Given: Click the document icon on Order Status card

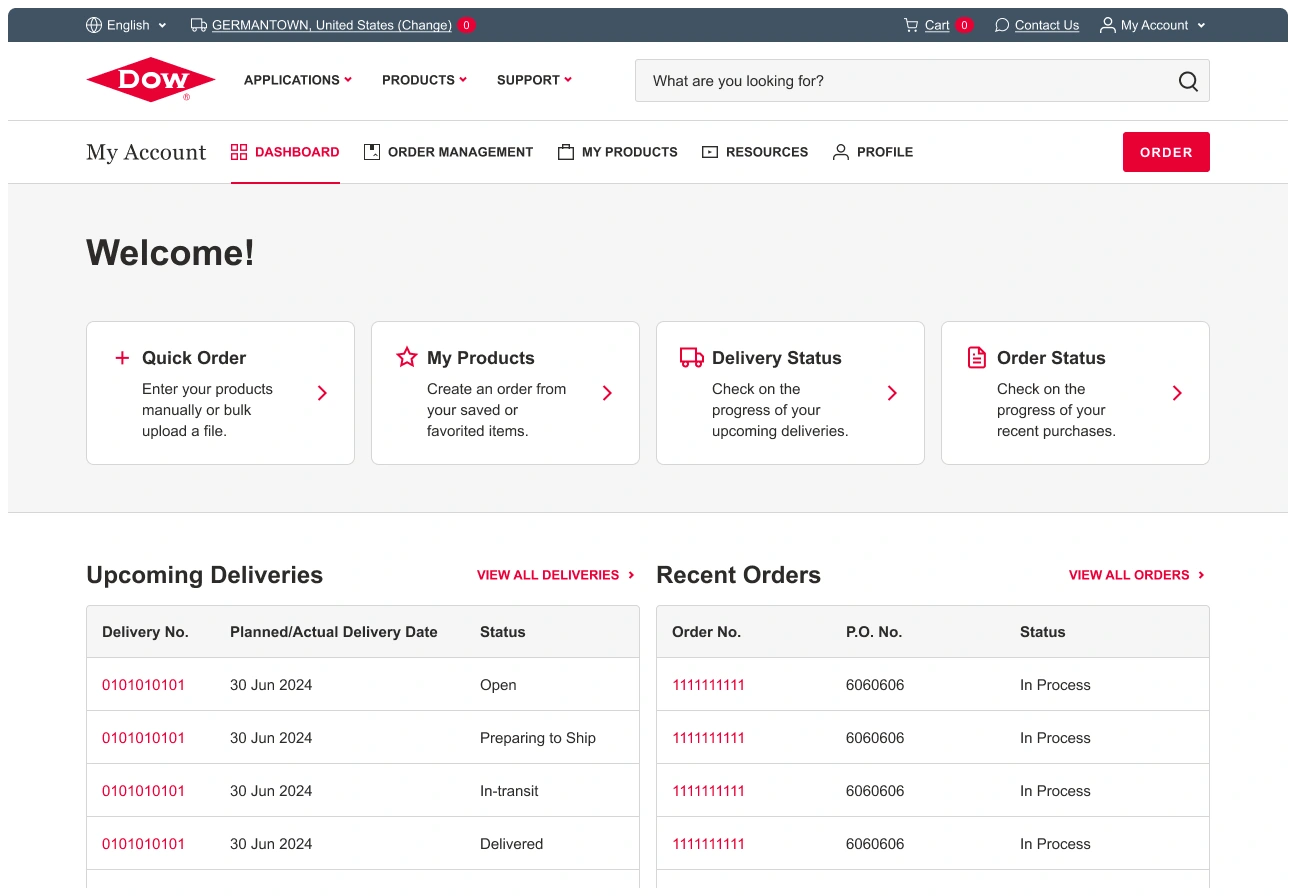Looking at the screenshot, I should tap(975, 357).
